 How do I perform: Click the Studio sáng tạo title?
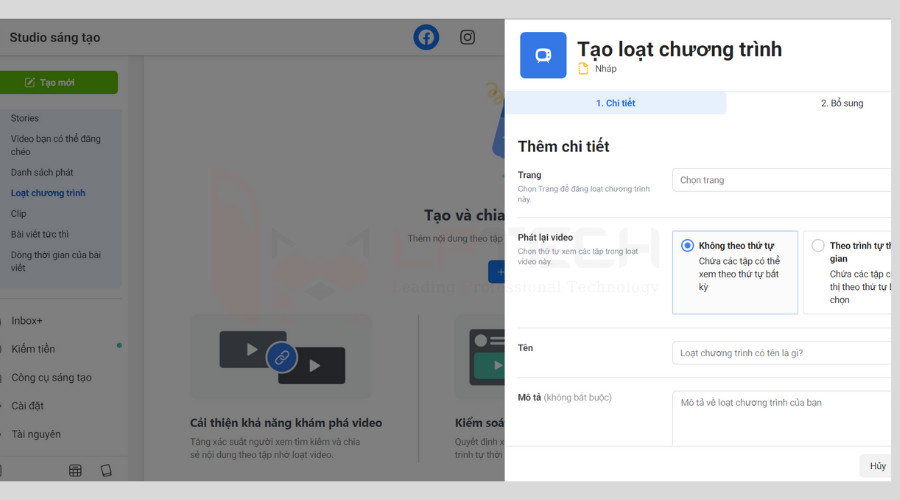(55, 38)
